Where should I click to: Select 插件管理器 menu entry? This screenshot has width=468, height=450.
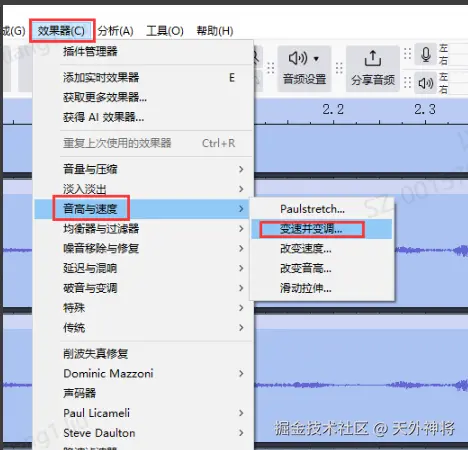[144, 51]
